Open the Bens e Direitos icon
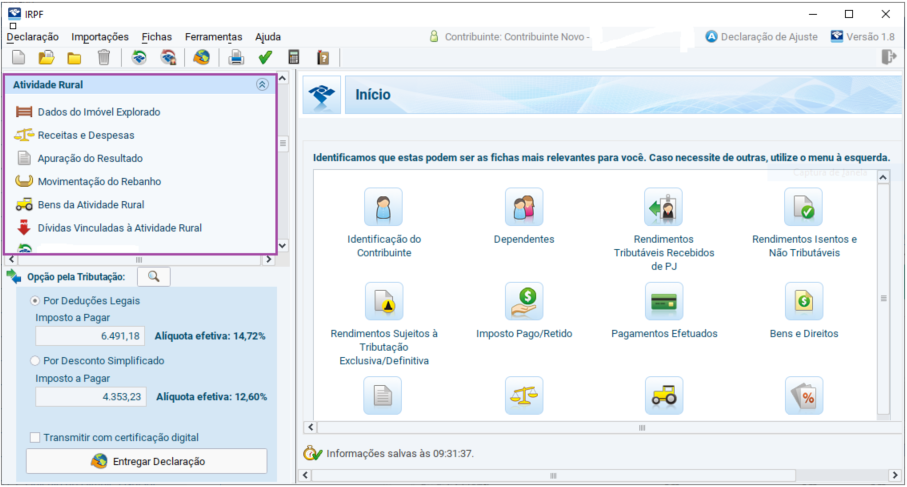The image size is (907, 487). click(x=804, y=301)
